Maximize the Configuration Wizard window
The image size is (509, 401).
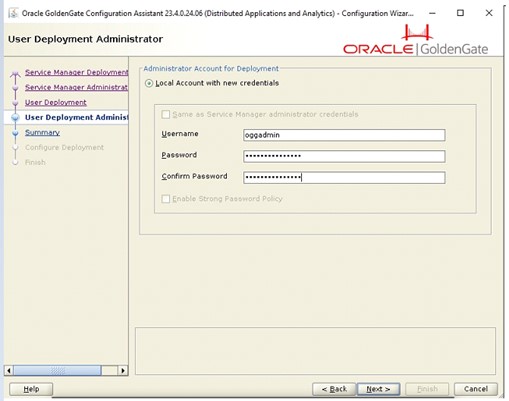click(460, 13)
